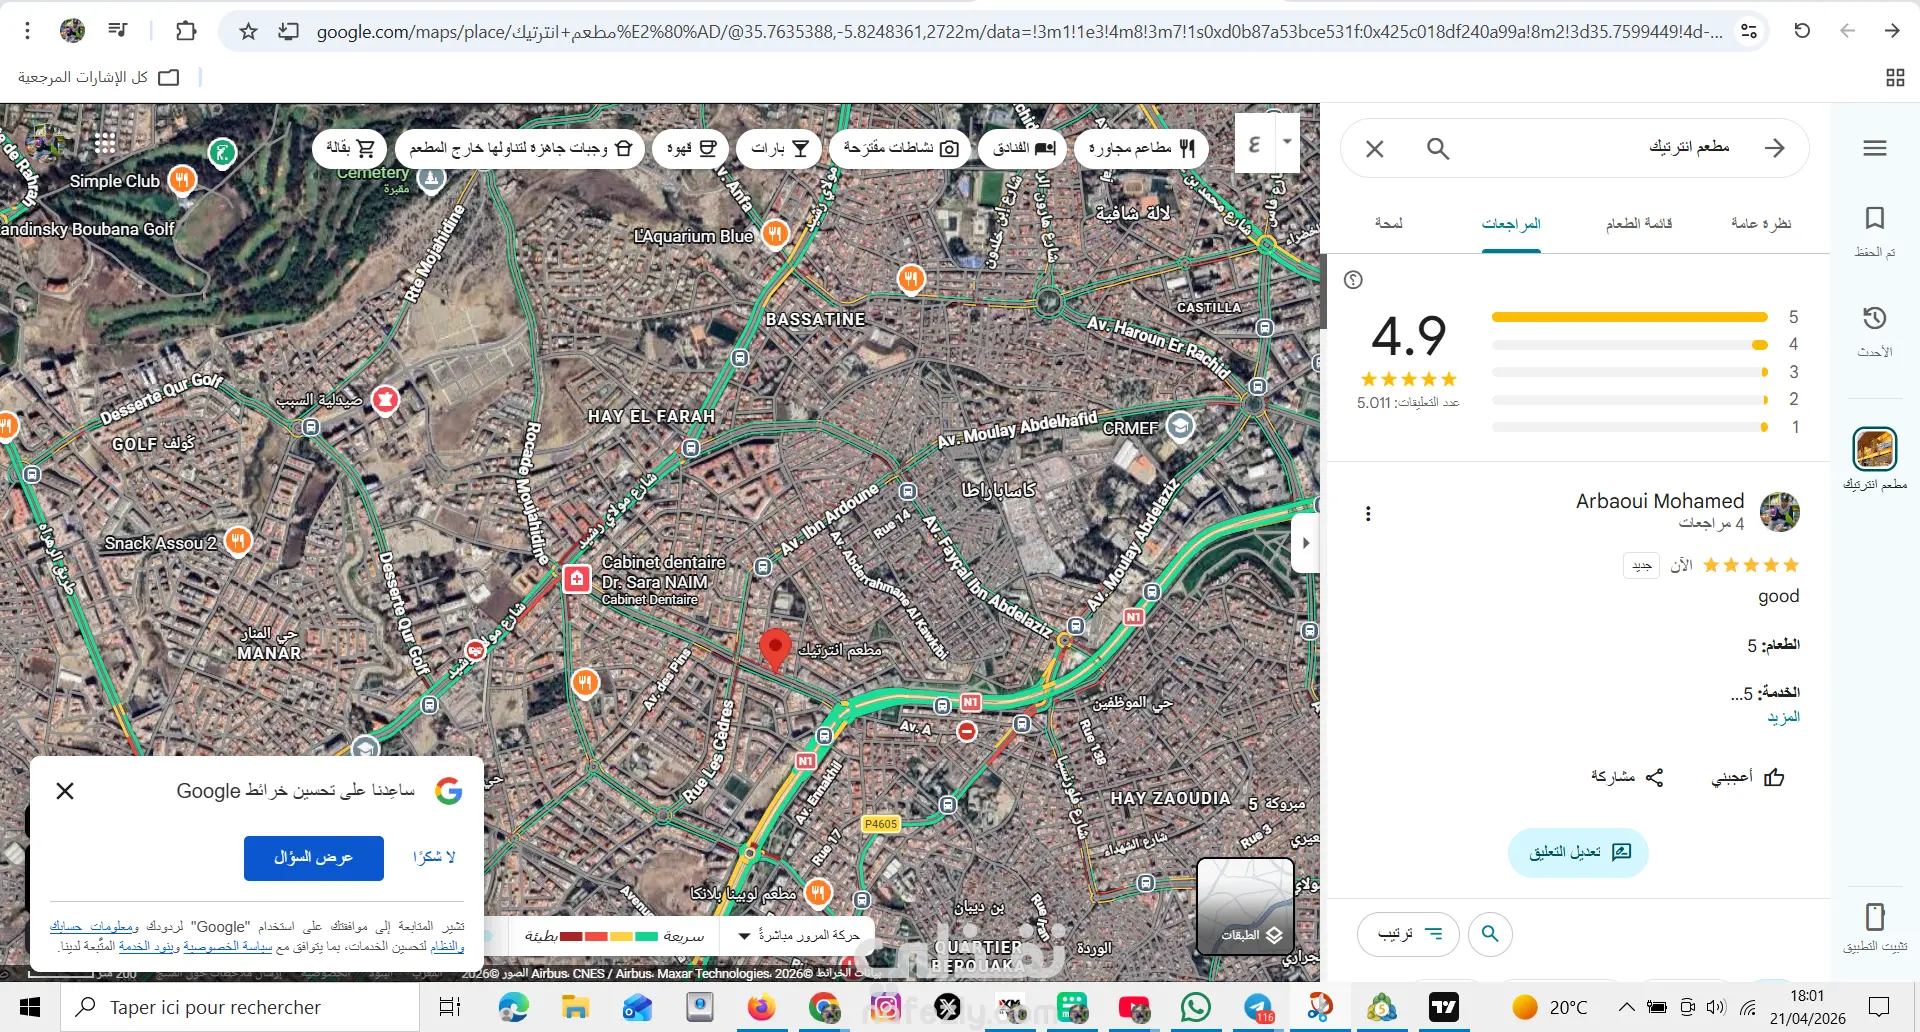Viewport: 1920px width, 1032px height.
Task: Reload the page
Action: point(1802,31)
